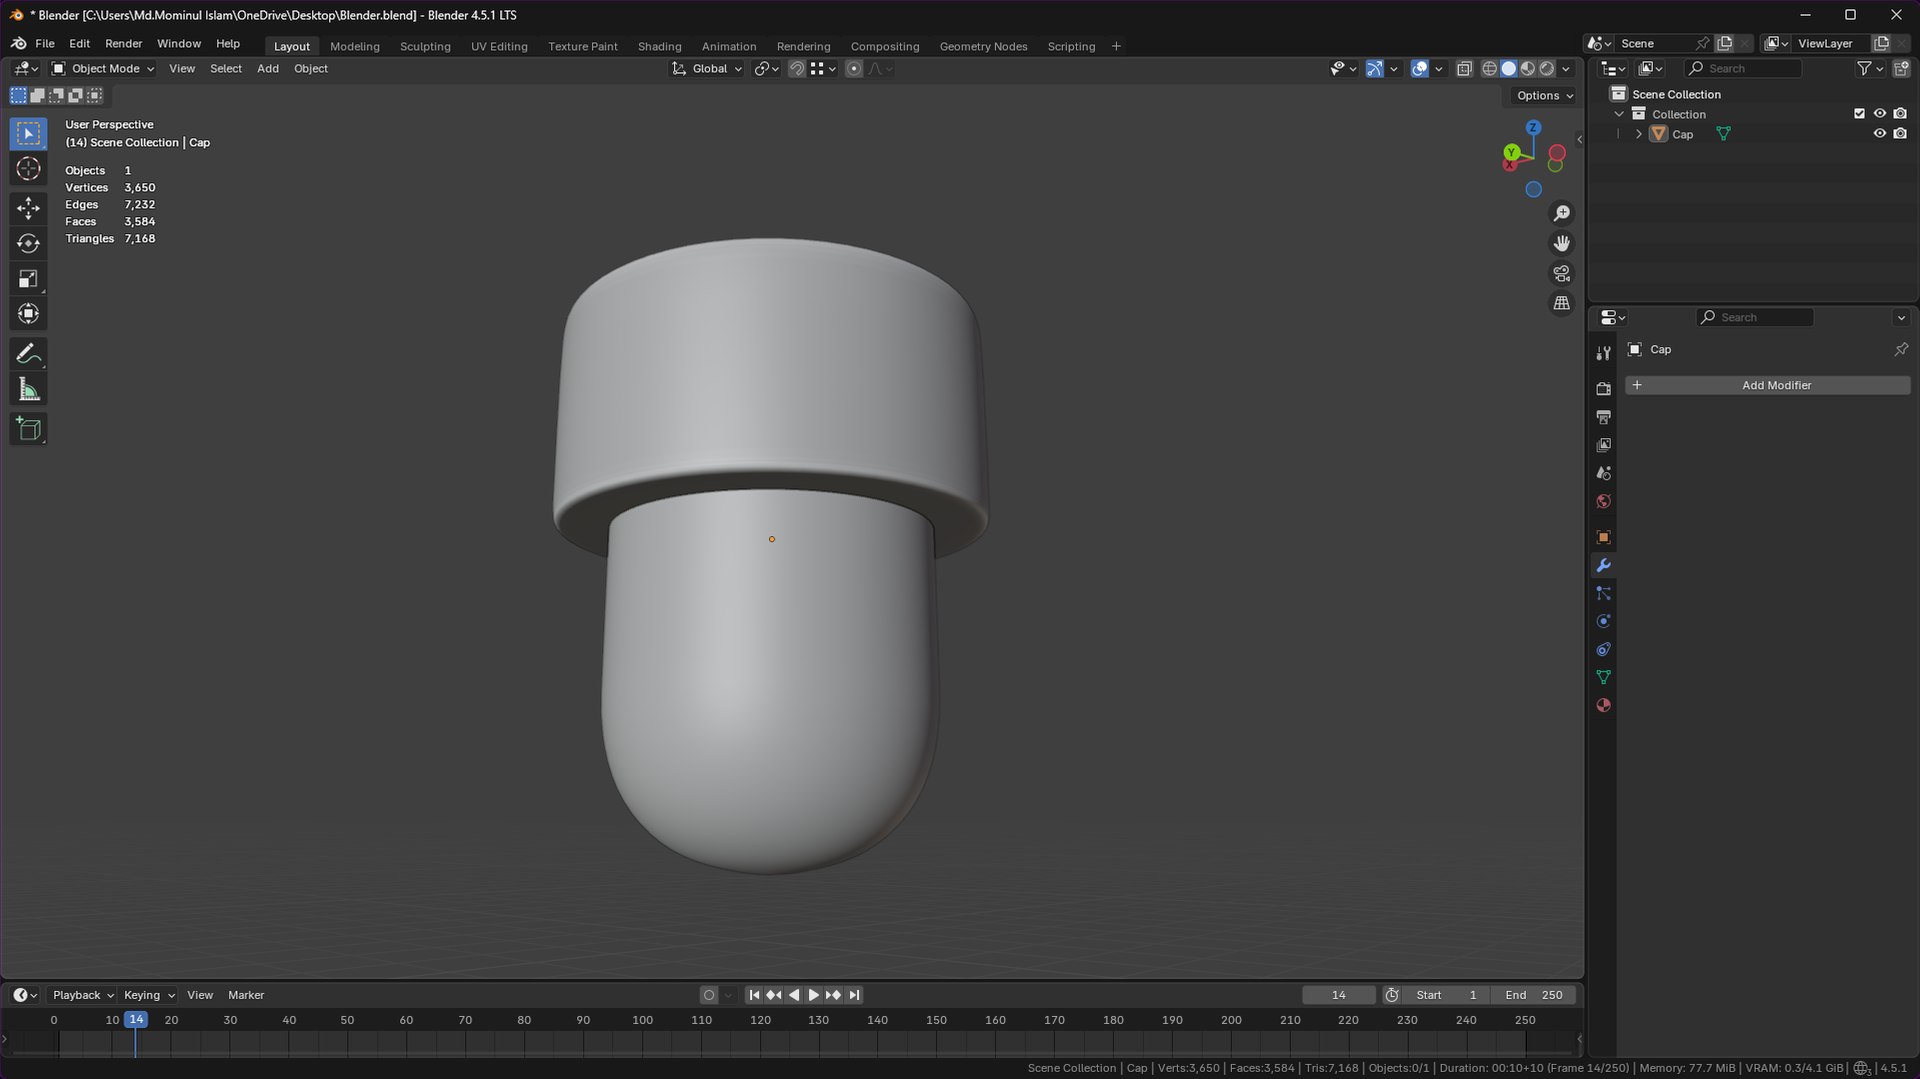Activate the Rotate tool
1920x1079 pixels.
click(x=28, y=243)
